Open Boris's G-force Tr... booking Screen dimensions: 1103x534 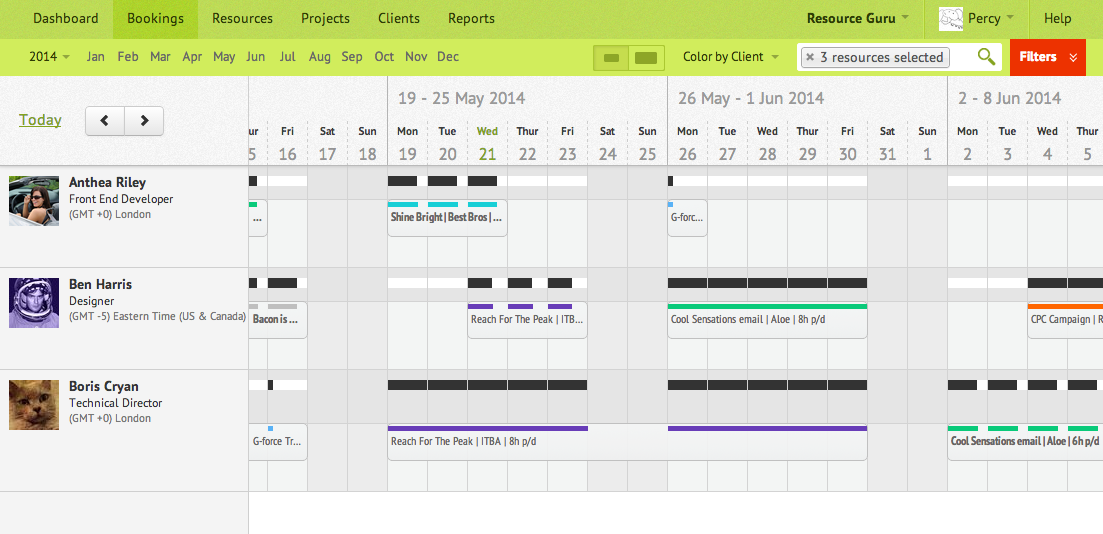[278, 443]
